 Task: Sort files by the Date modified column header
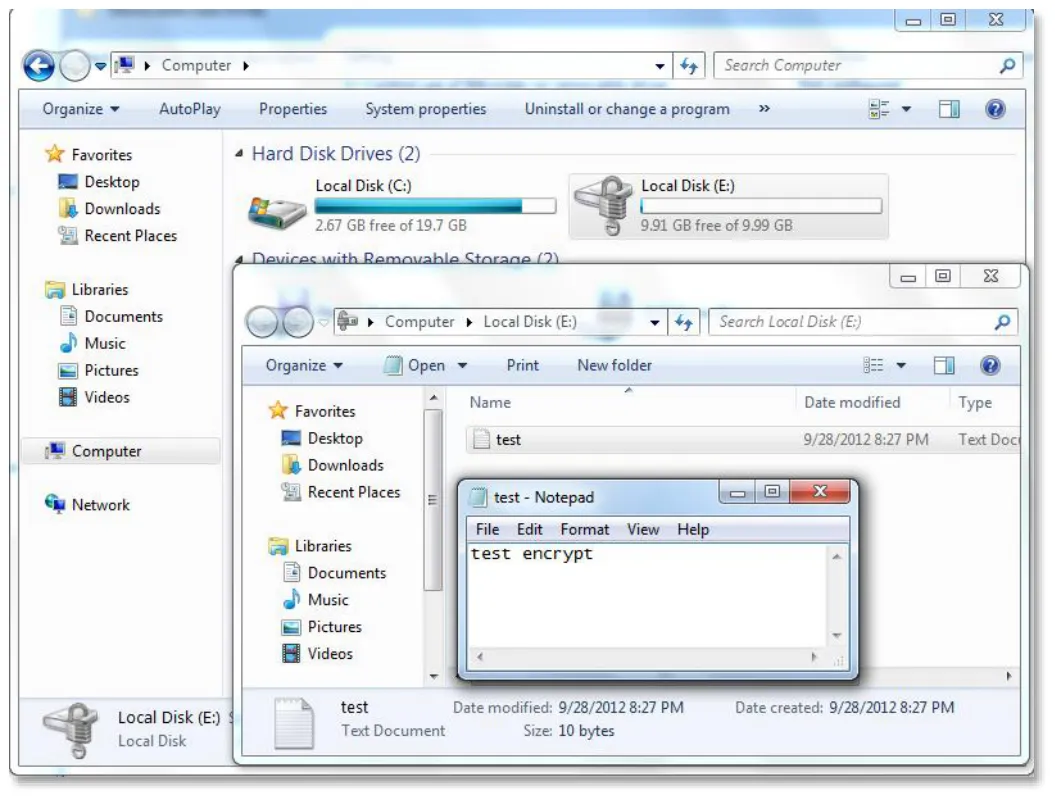coord(852,403)
